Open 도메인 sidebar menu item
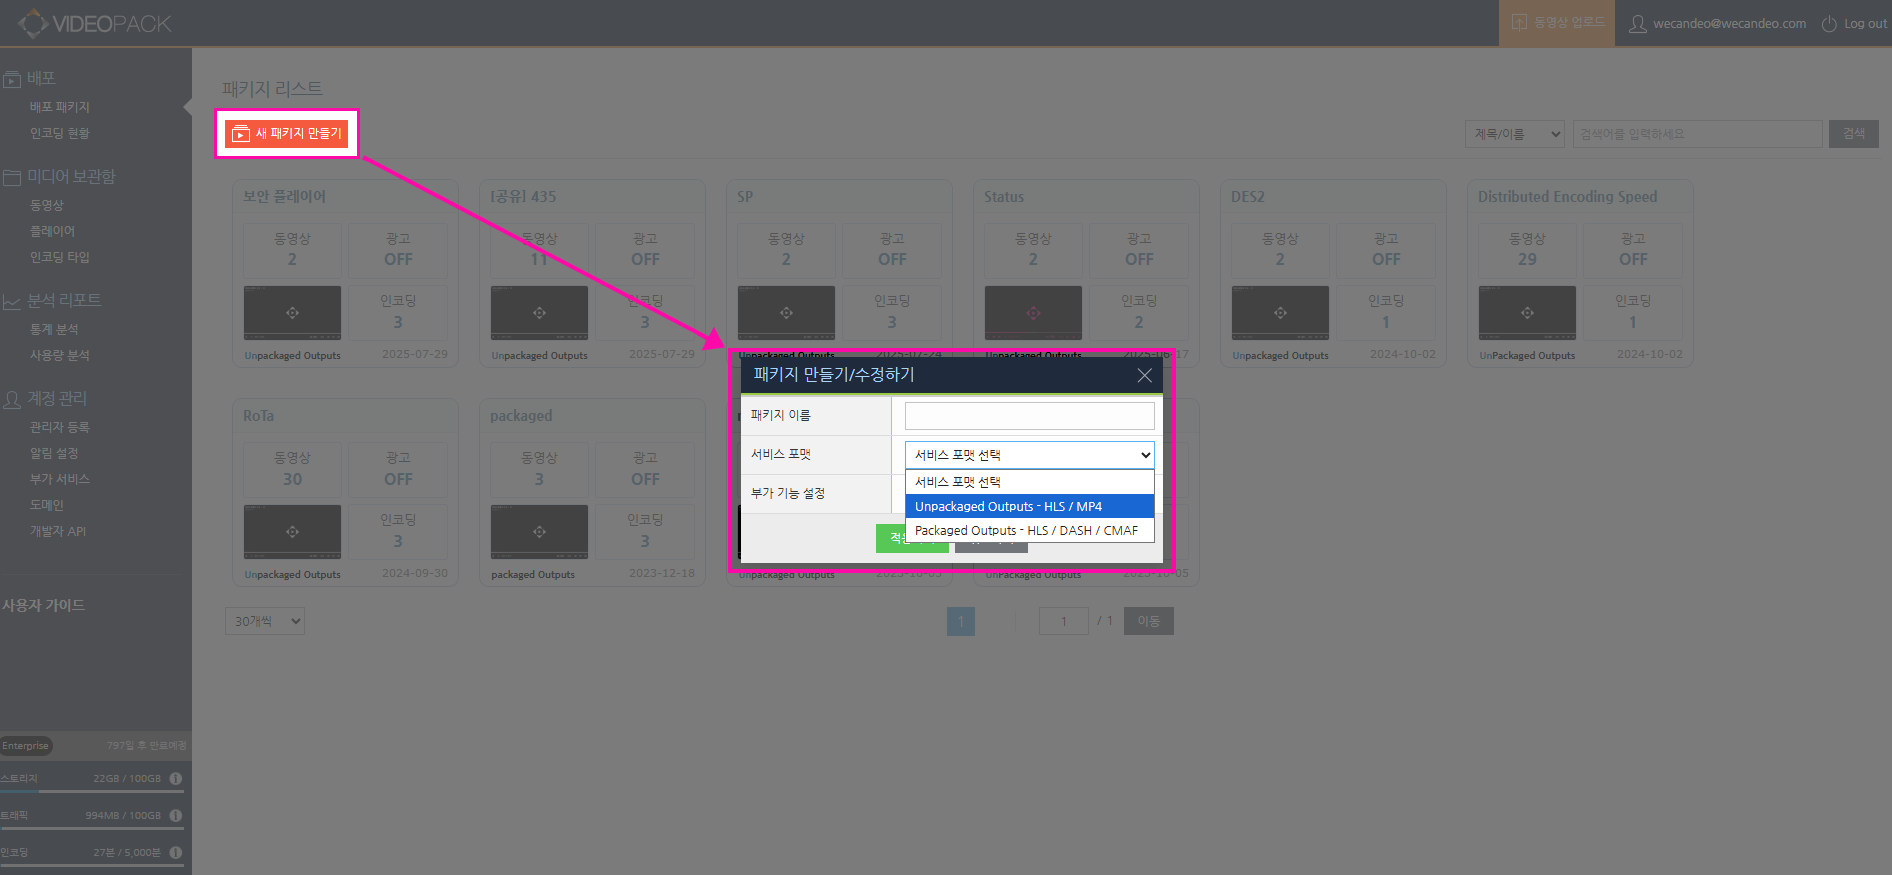 tap(47, 505)
